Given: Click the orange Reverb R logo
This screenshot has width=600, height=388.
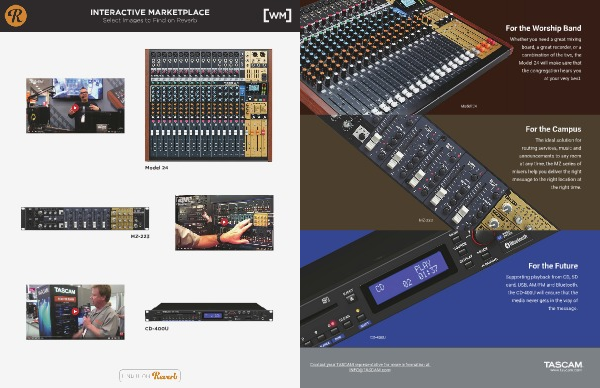Looking at the screenshot, I should pos(16,15).
